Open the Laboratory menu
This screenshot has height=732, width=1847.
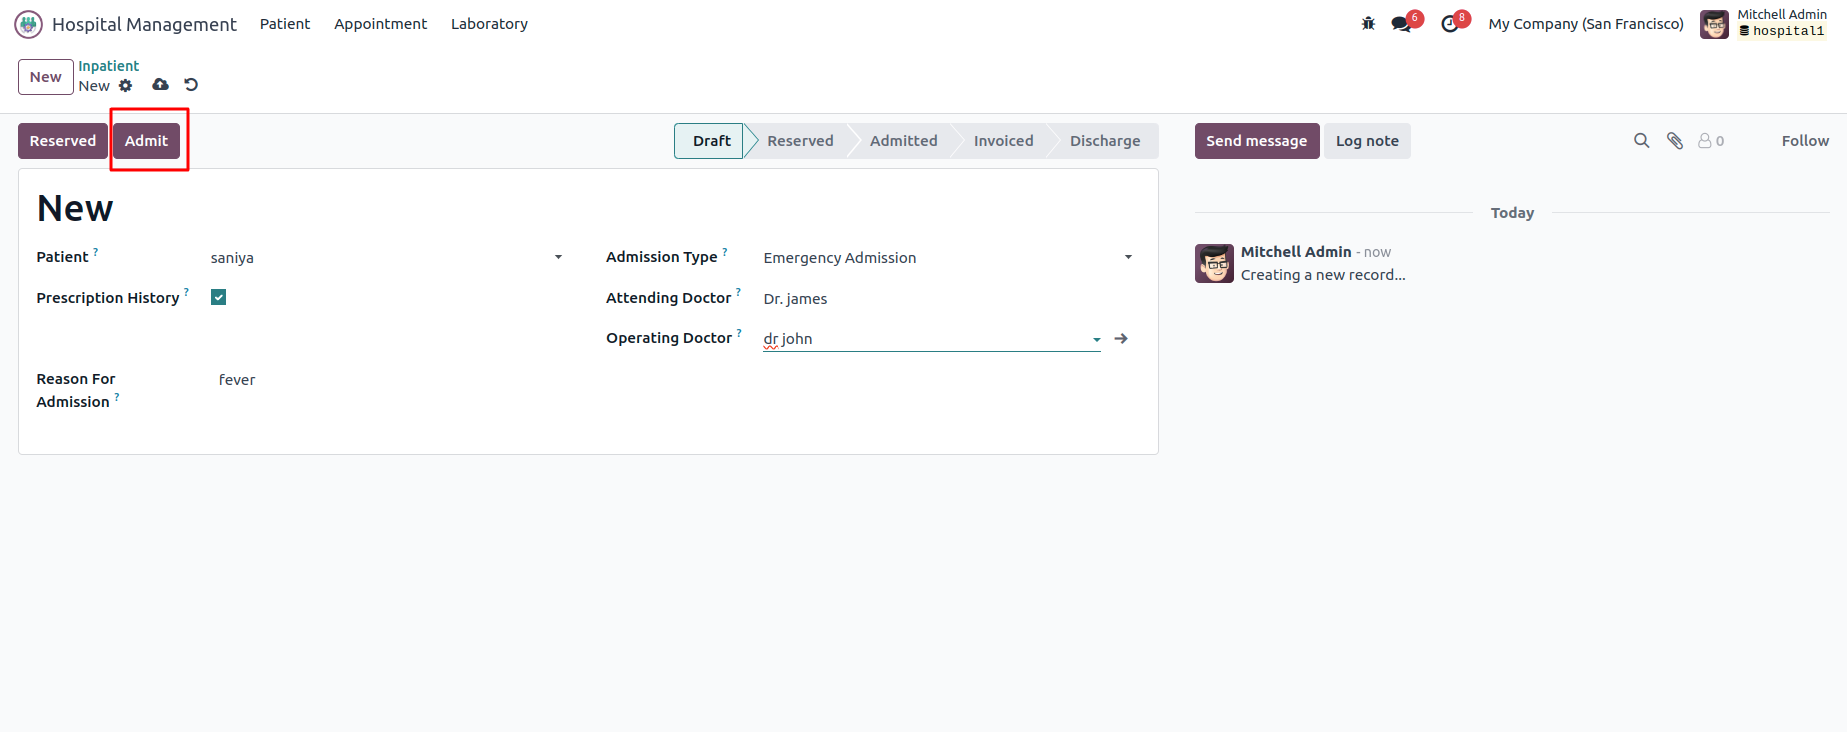(489, 24)
